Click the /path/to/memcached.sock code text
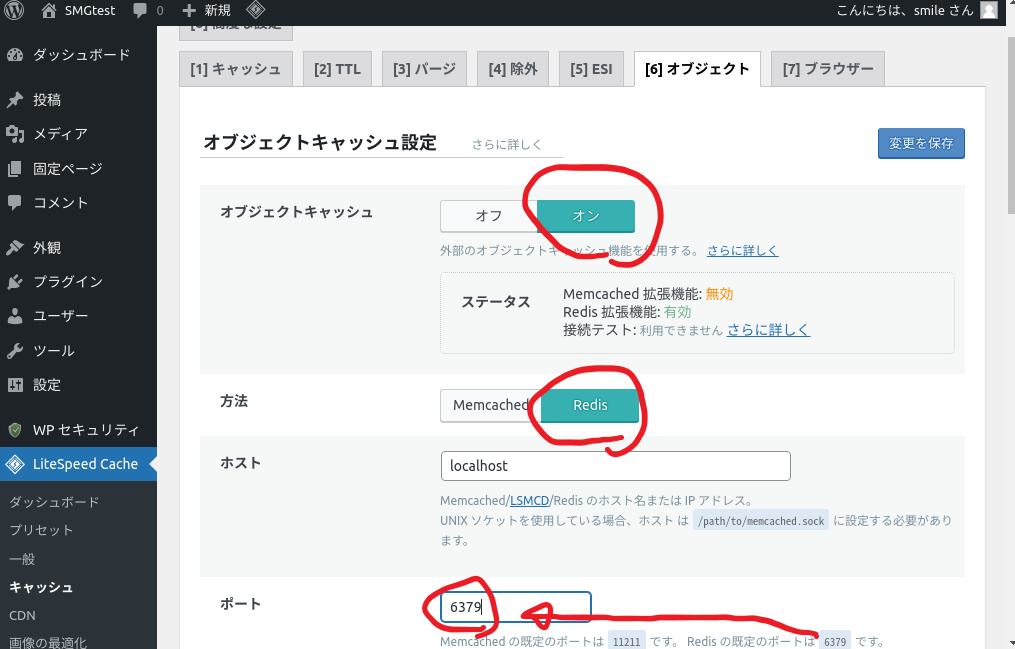Viewport: 1015px width, 649px height. (761, 521)
